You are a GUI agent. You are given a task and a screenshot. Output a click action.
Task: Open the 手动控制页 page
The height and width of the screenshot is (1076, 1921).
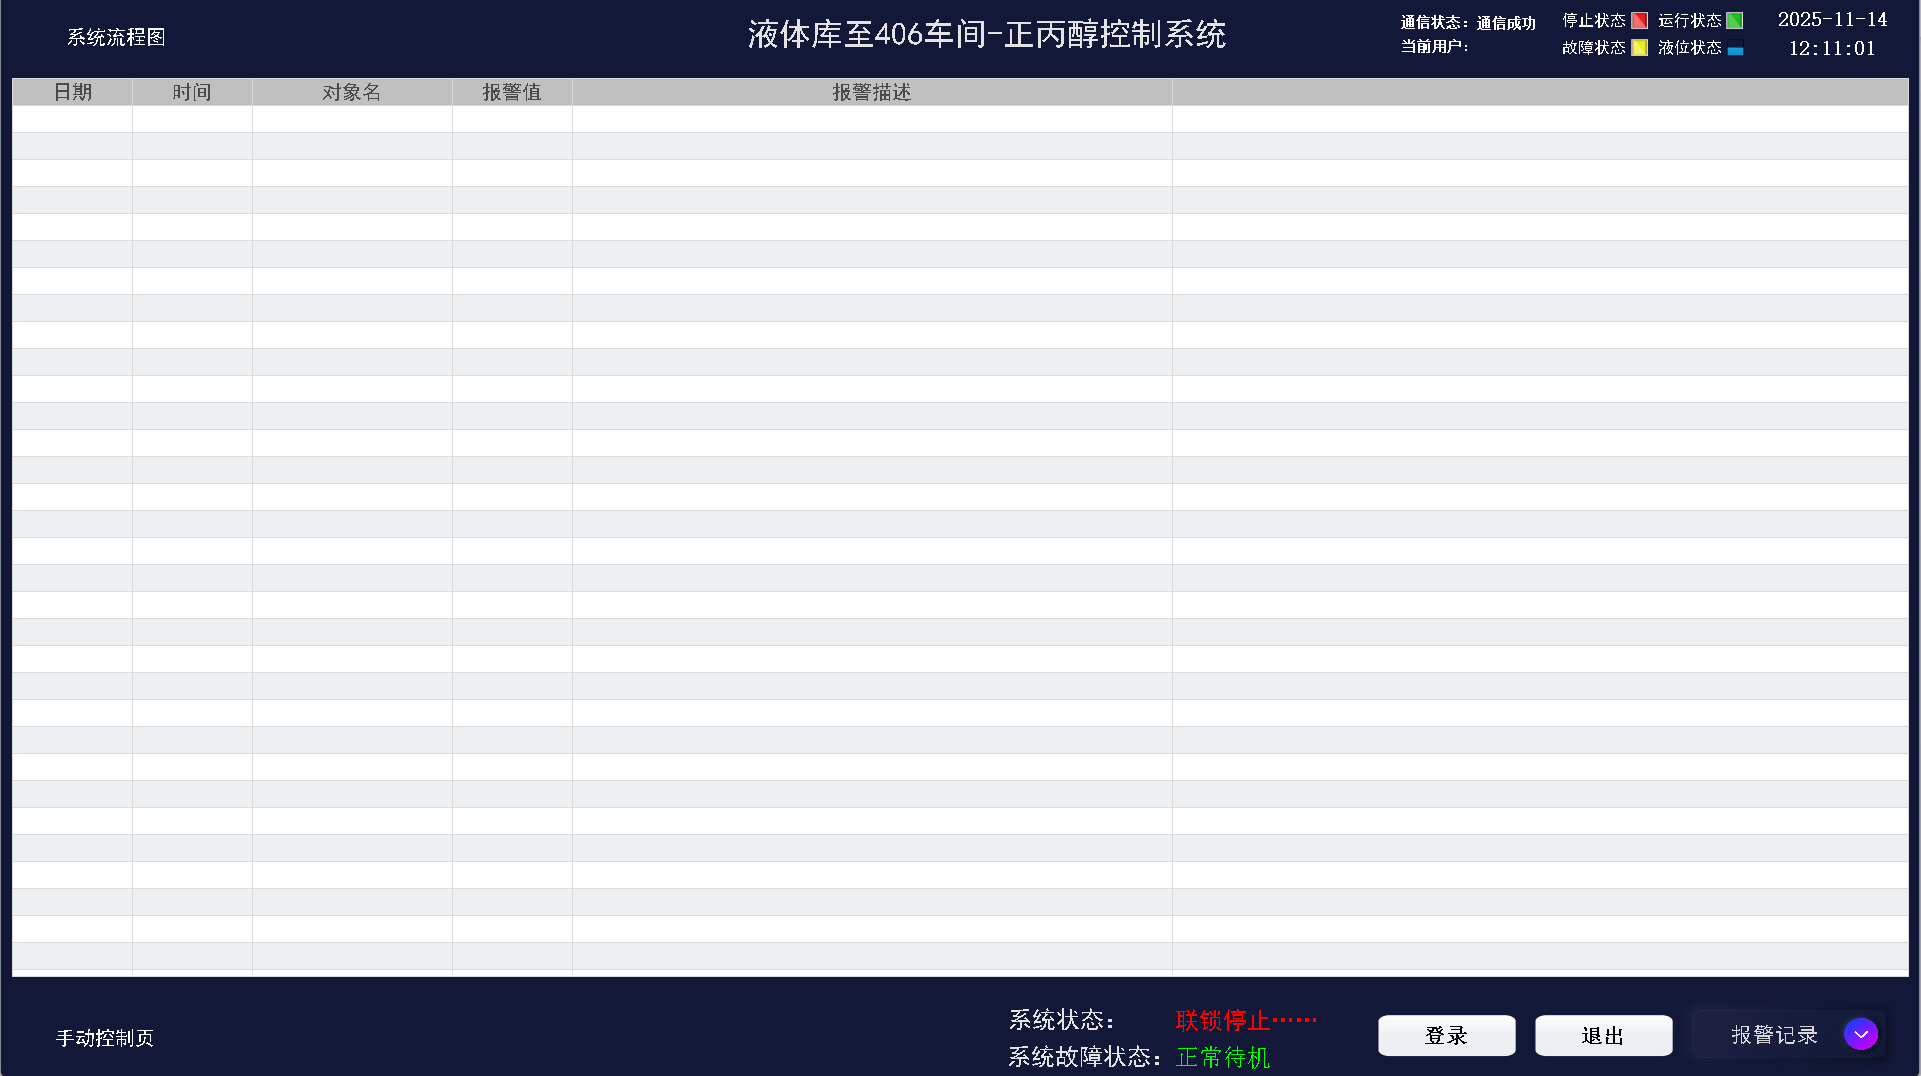click(x=104, y=1038)
